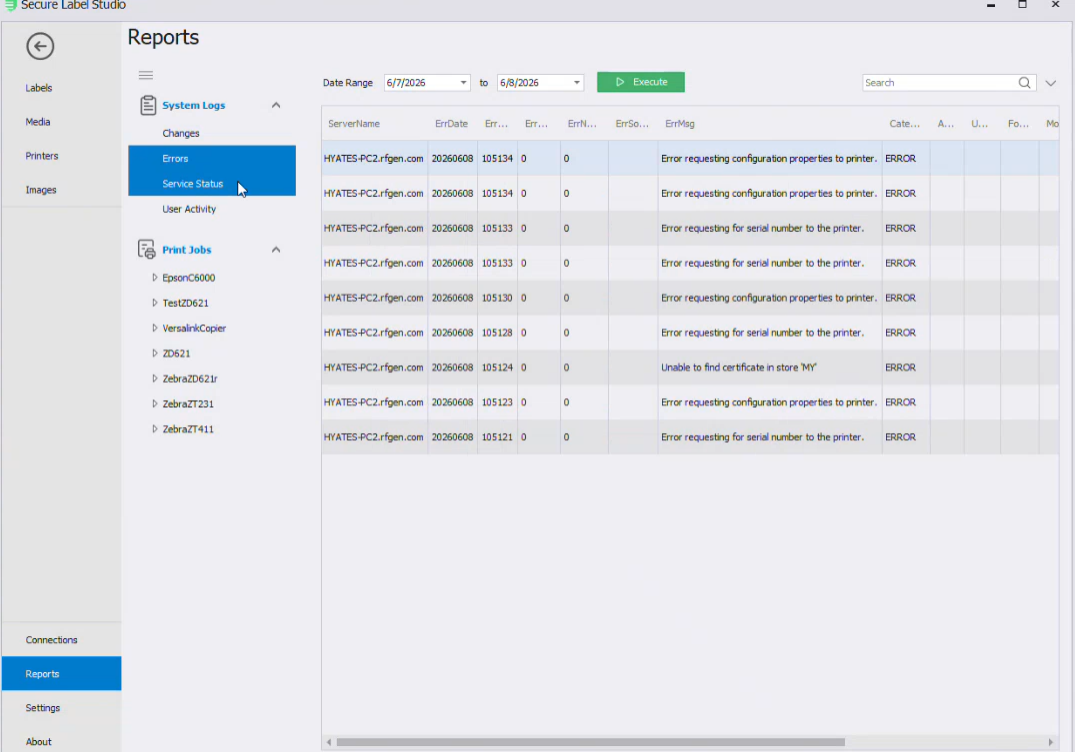Expand the ZD621 tree arrow
This screenshot has width=1075, height=752.
pos(154,354)
